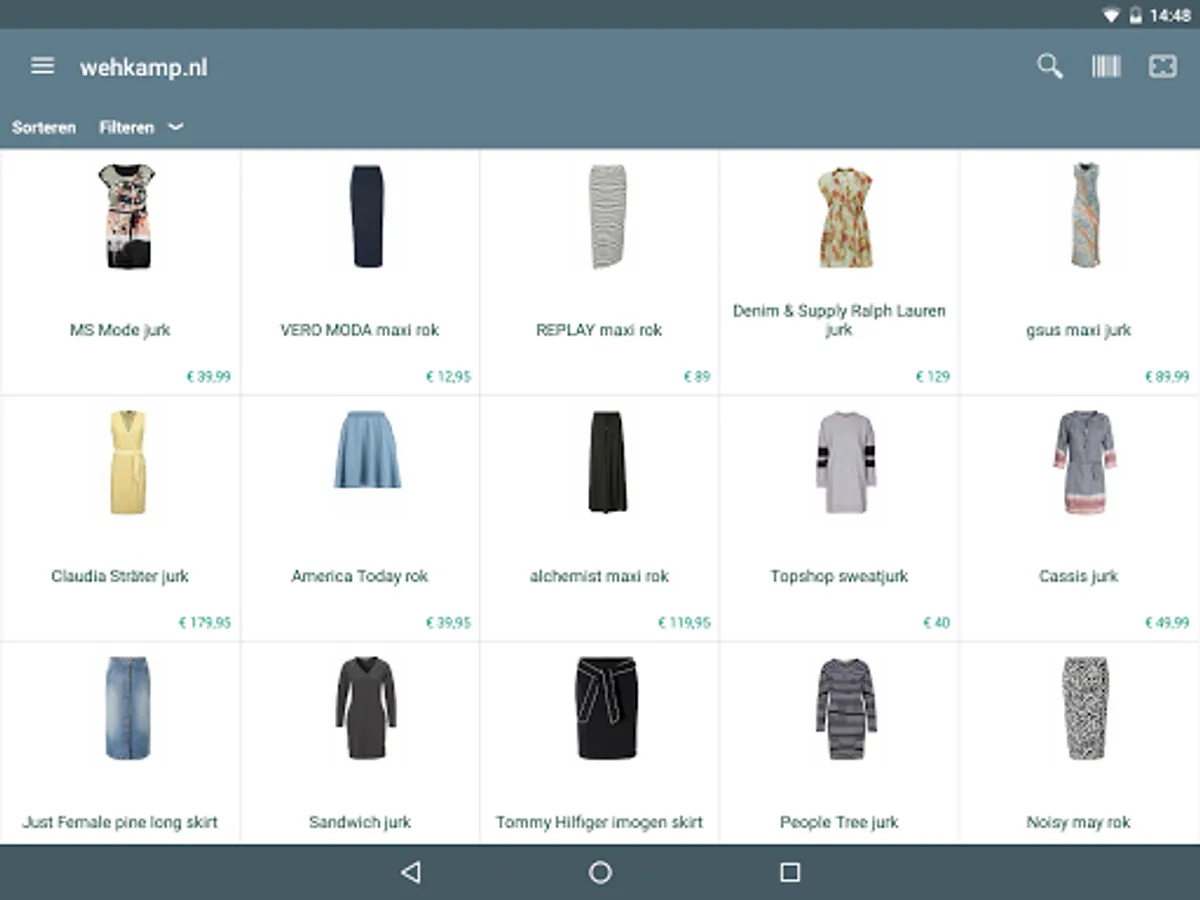Open the Sorteren option
Screen dimensions: 1200x900
(43, 128)
